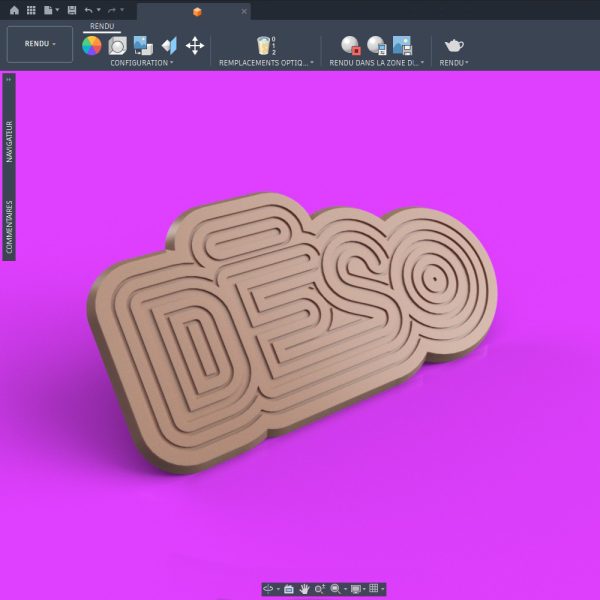
Task: Activate the Orbit navigation tool
Action: pyautogui.click(x=268, y=589)
